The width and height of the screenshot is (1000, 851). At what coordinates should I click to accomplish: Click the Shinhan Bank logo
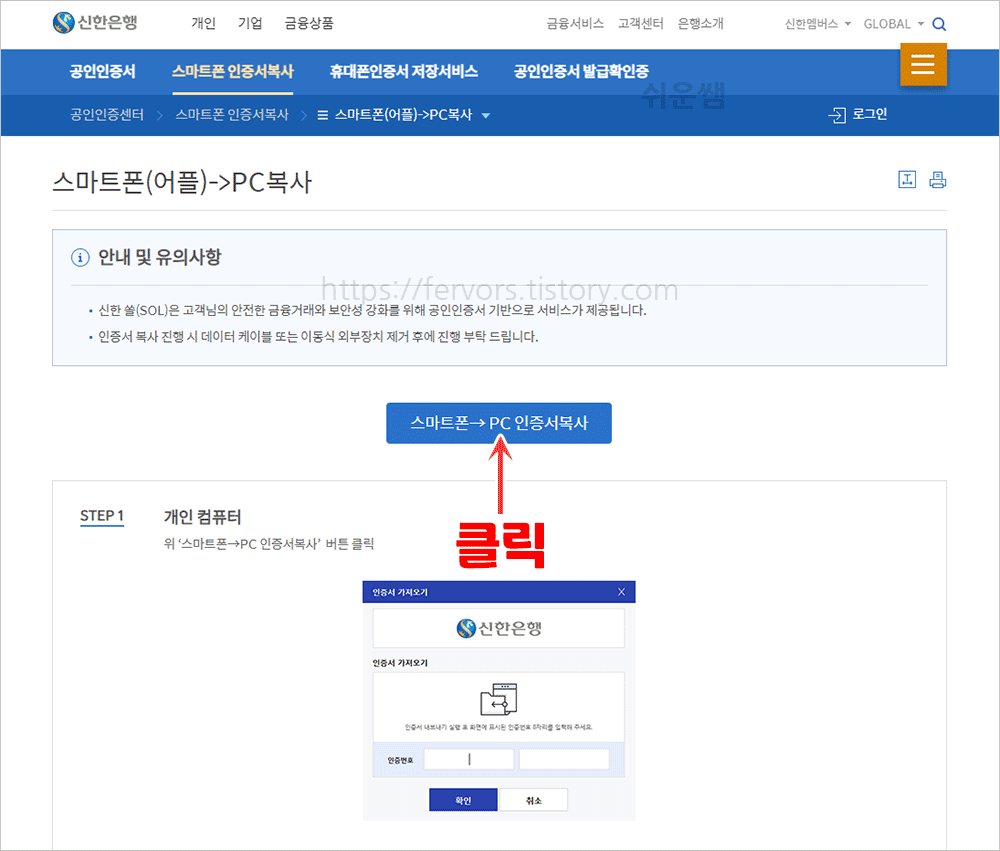tap(95, 23)
